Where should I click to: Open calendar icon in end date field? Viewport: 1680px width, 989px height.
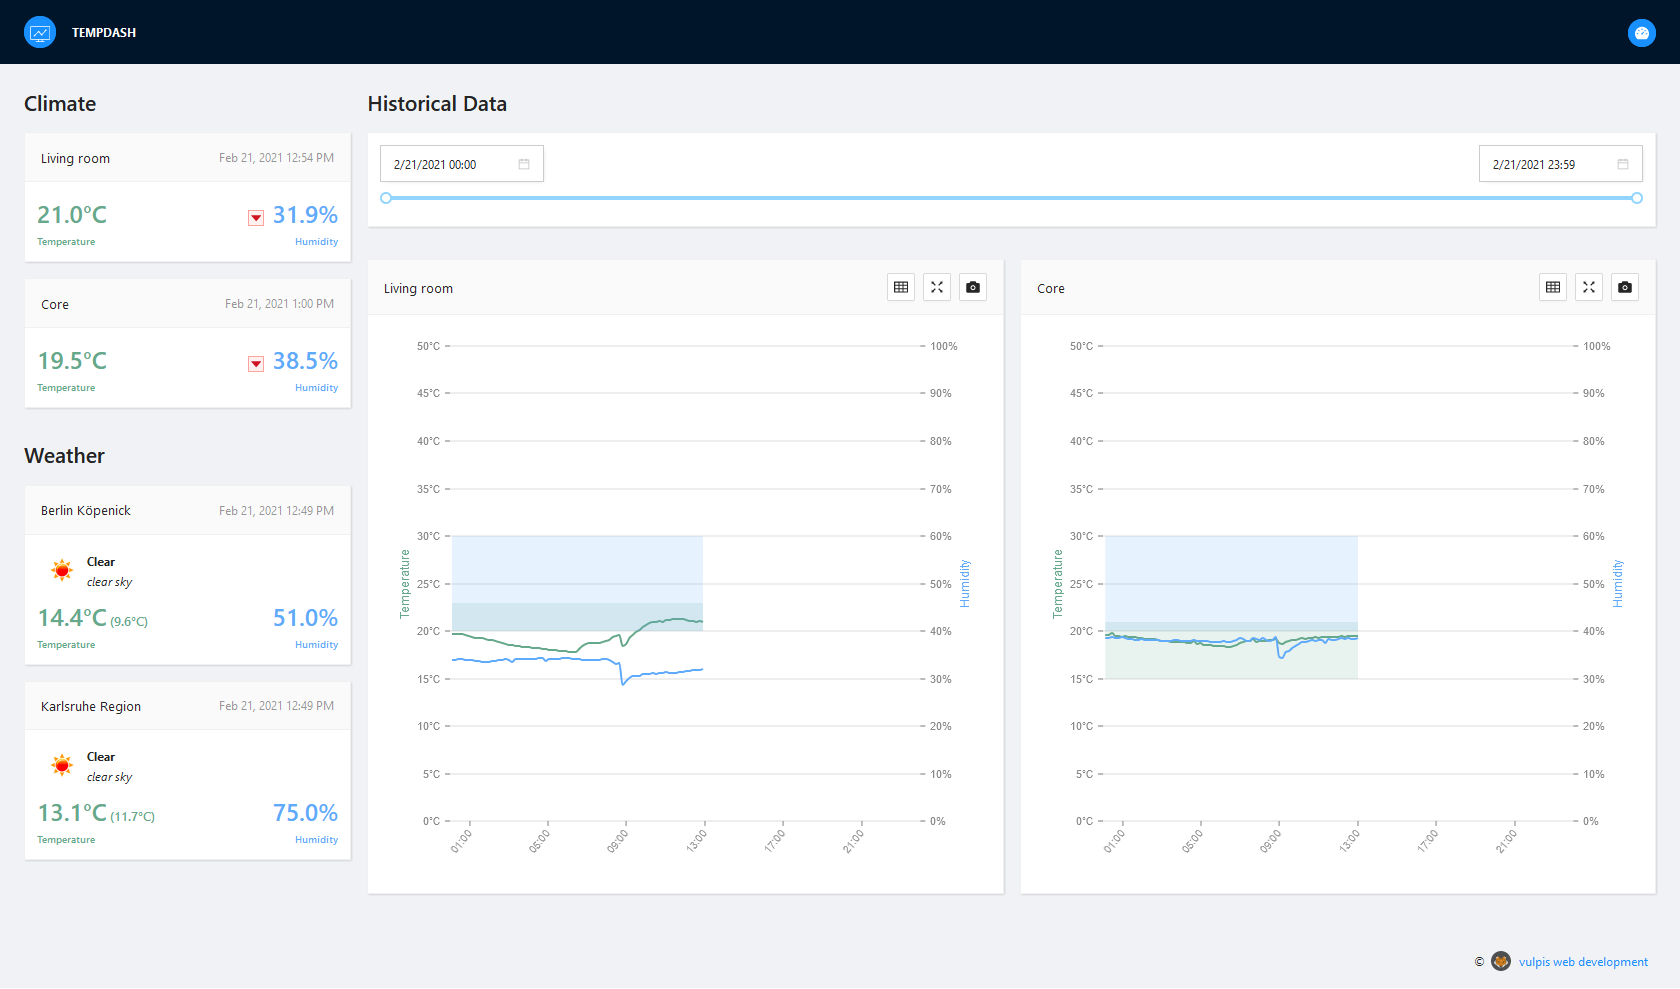click(1623, 164)
